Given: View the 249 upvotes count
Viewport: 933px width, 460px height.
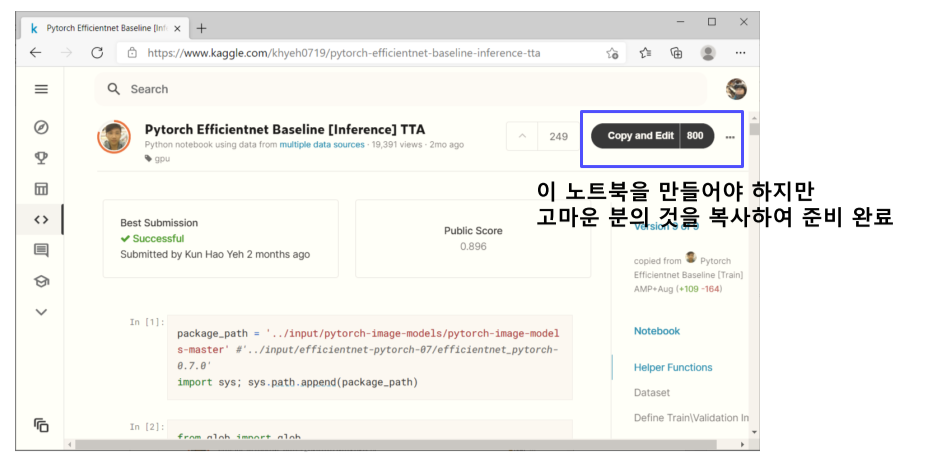Looking at the screenshot, I should pyautogui.click(x=559, y=136).
